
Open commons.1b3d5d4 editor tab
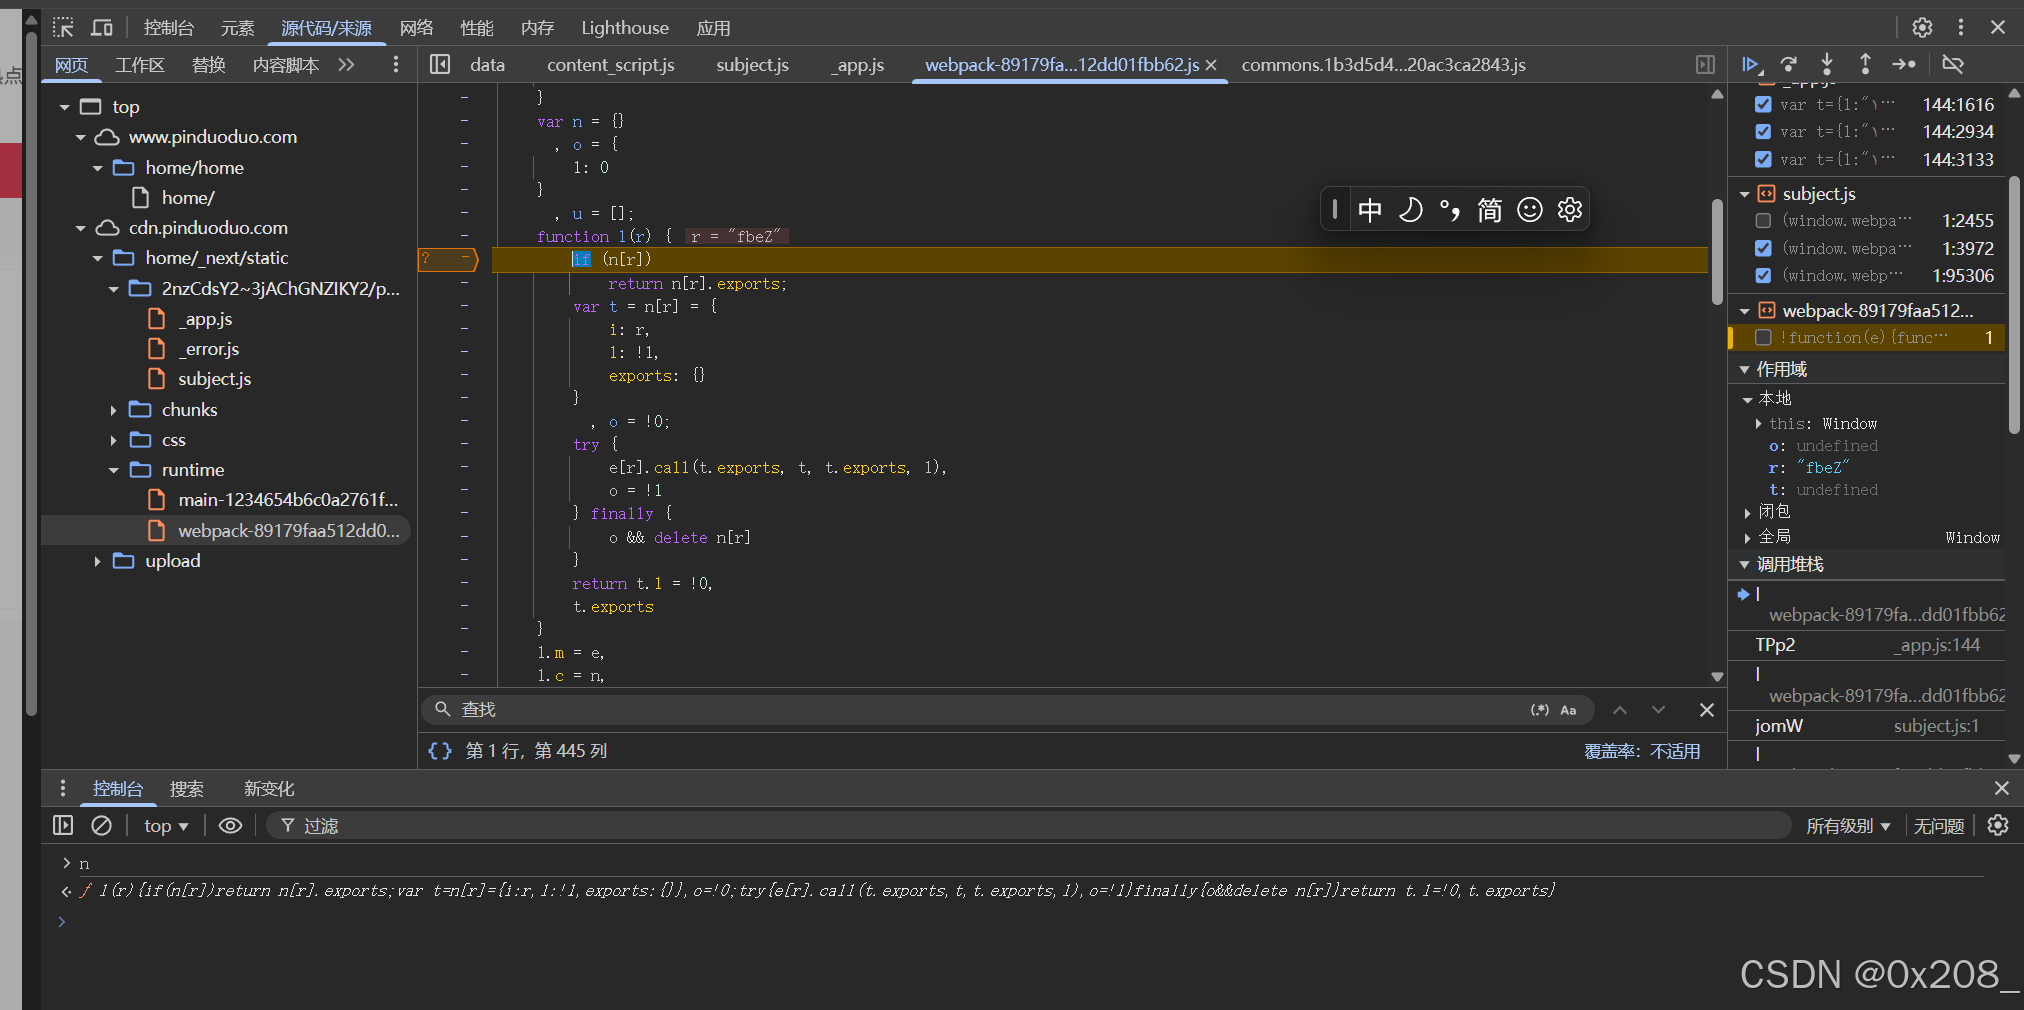coord(1383,65)
